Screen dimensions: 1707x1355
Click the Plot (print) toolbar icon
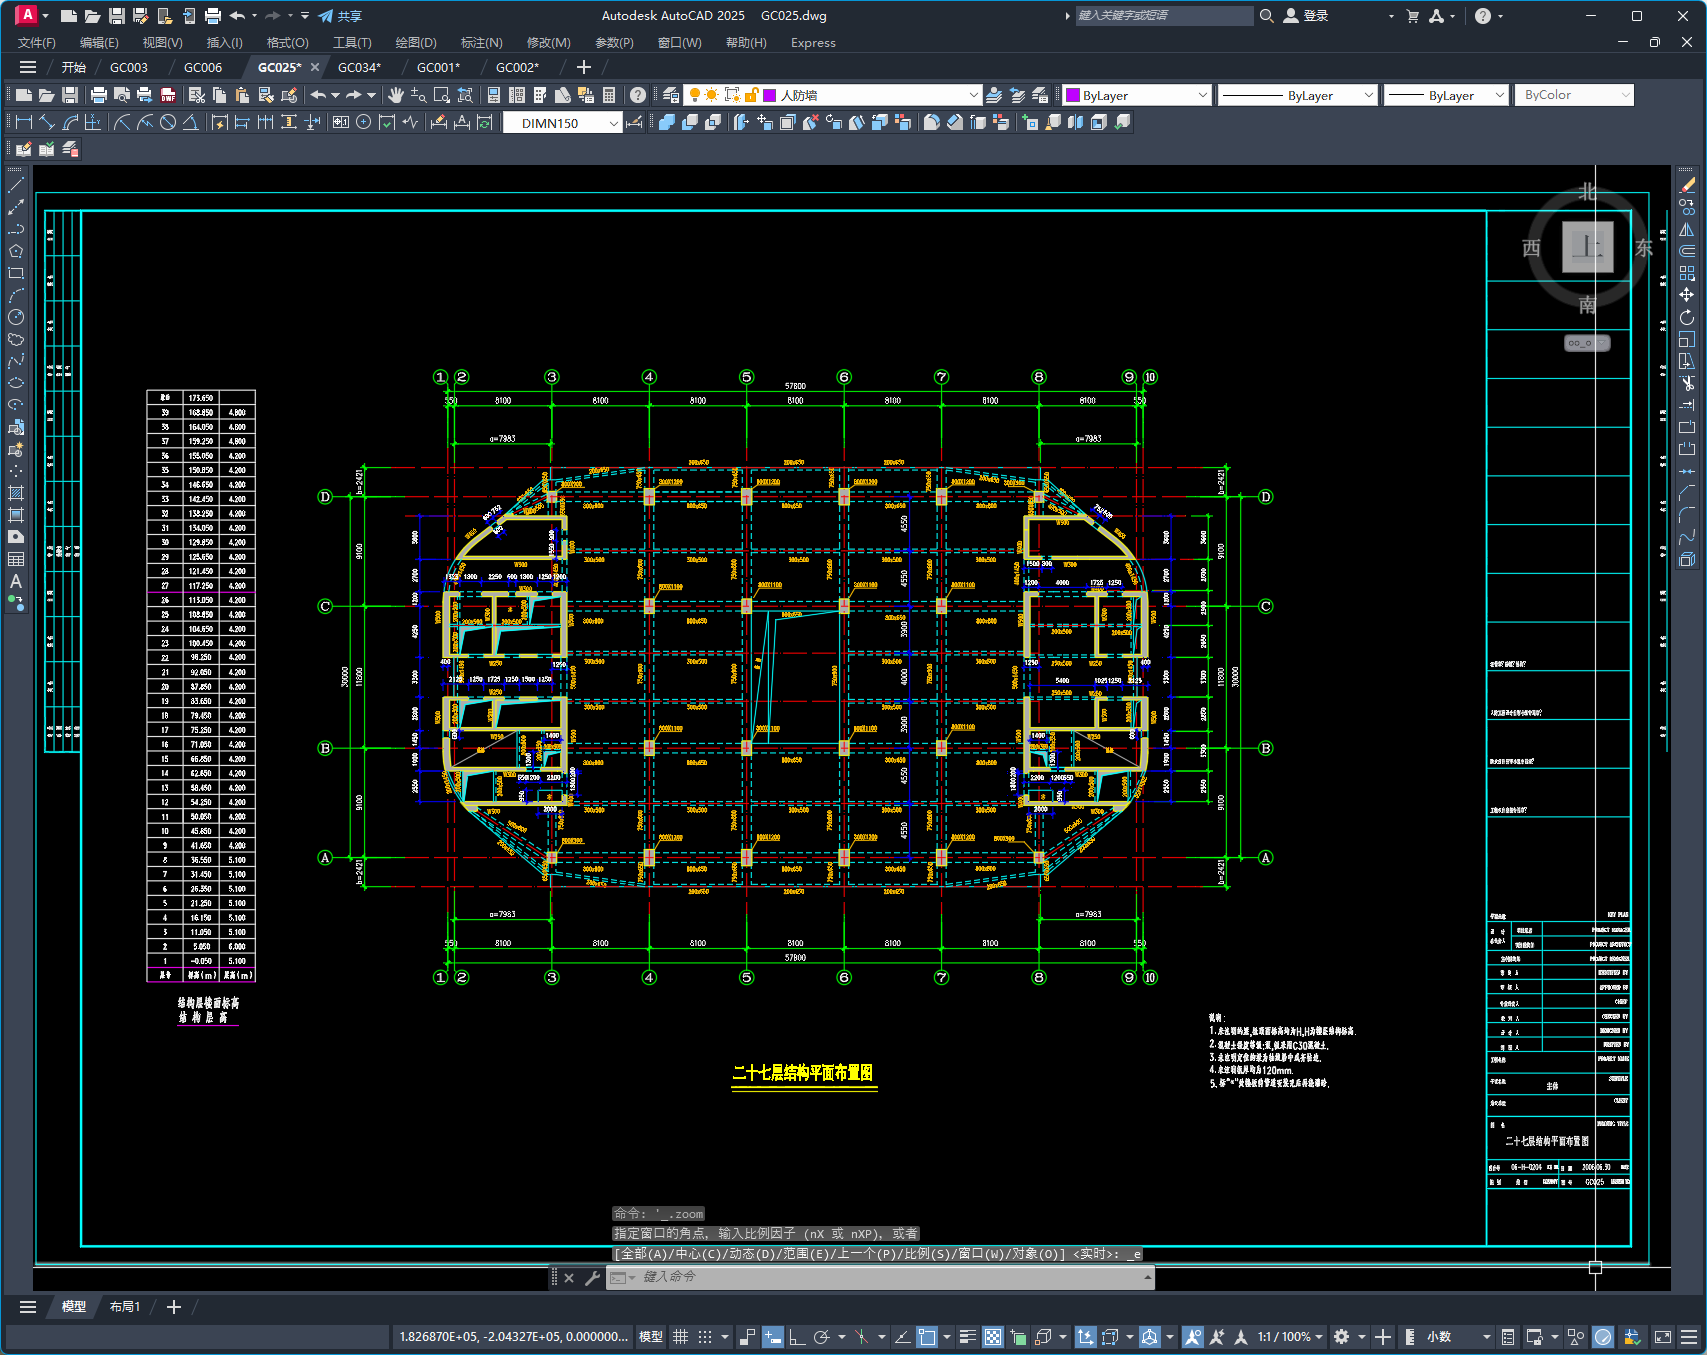coord(98,95)
